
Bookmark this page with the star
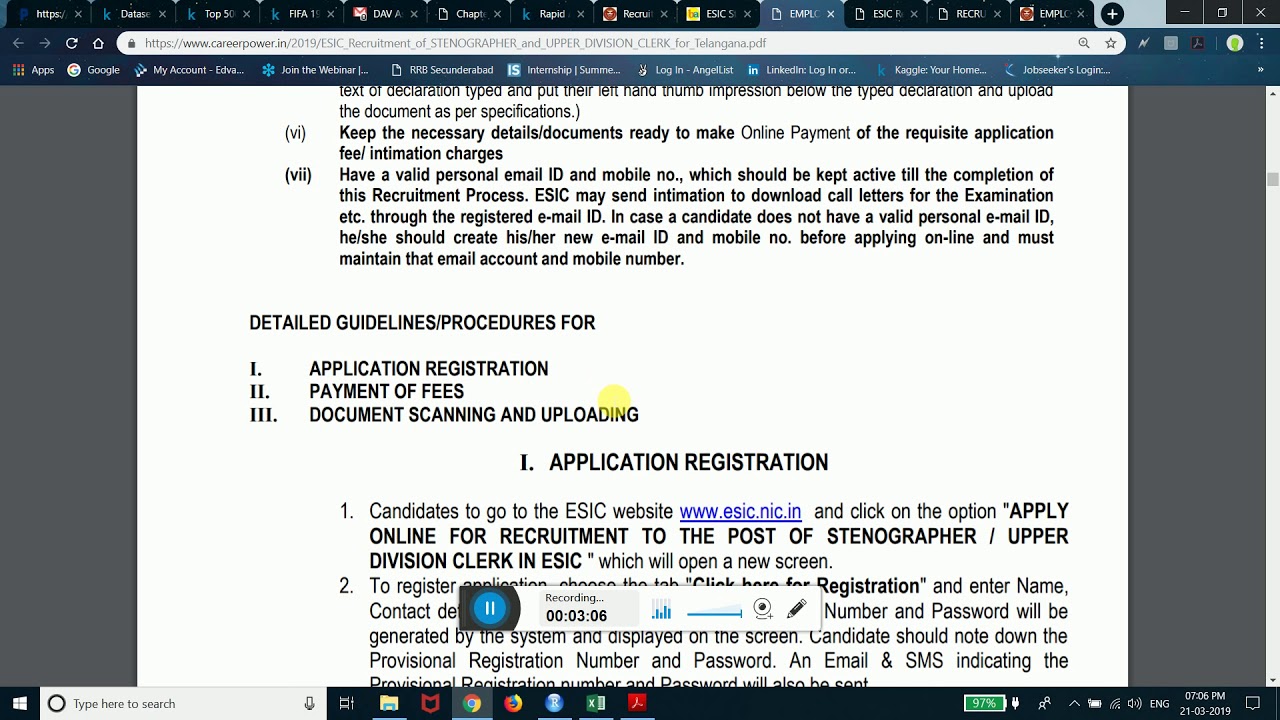pyautogui.click(x=1111, y=43)
